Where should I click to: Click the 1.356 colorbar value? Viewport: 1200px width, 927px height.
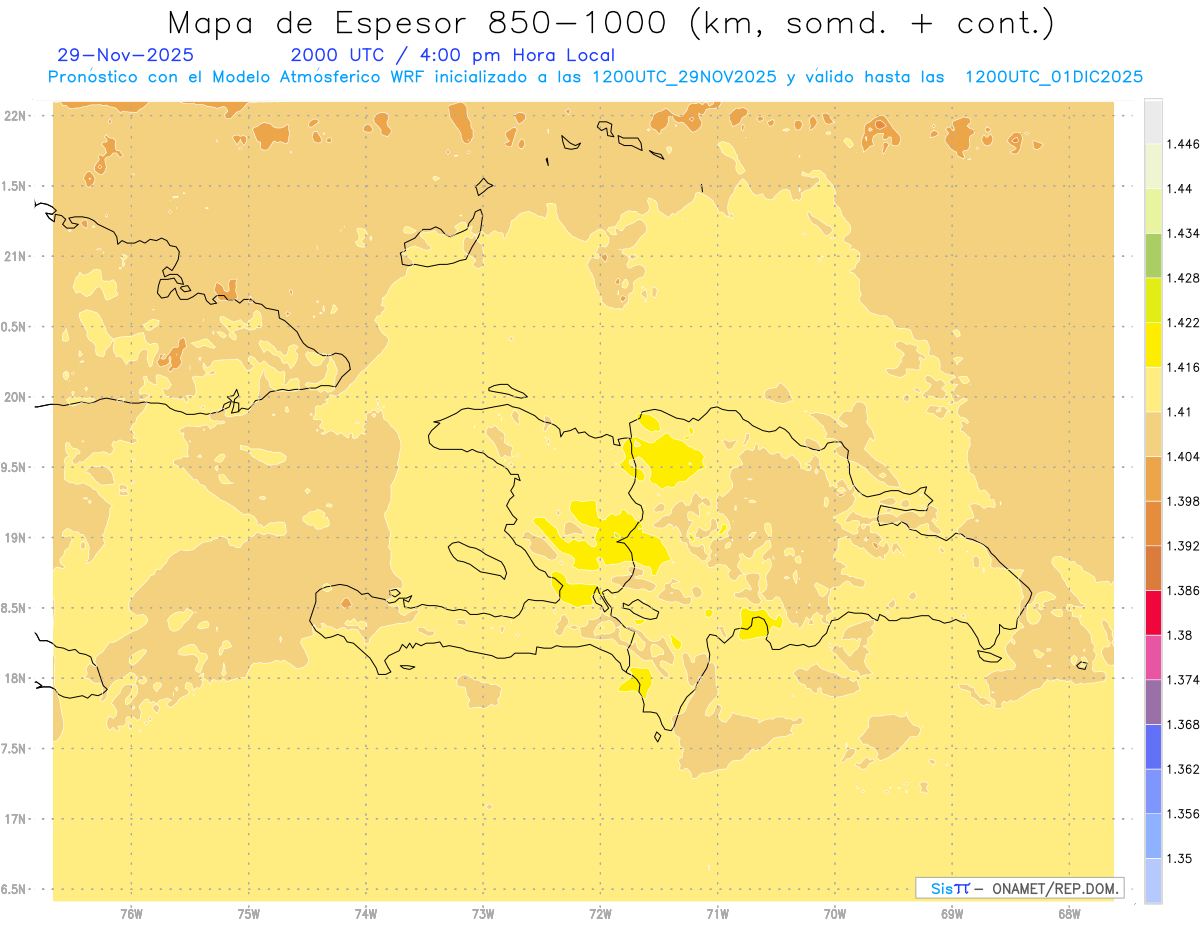click(x=1183, y=814)
